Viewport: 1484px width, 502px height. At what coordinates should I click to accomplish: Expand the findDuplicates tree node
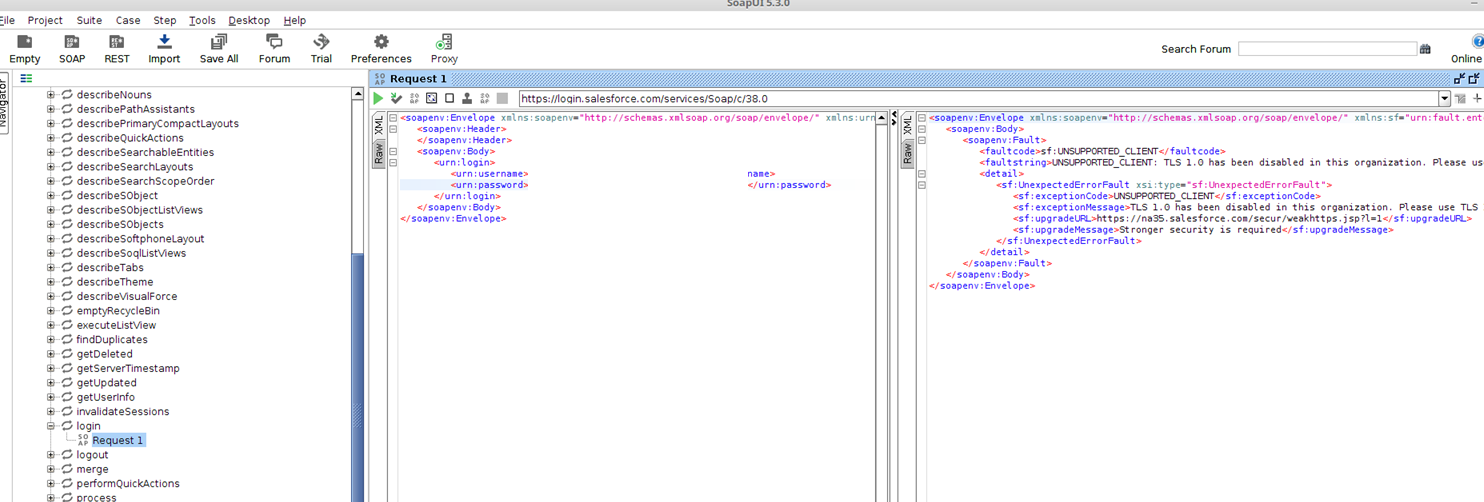click(x=51, y=340)
